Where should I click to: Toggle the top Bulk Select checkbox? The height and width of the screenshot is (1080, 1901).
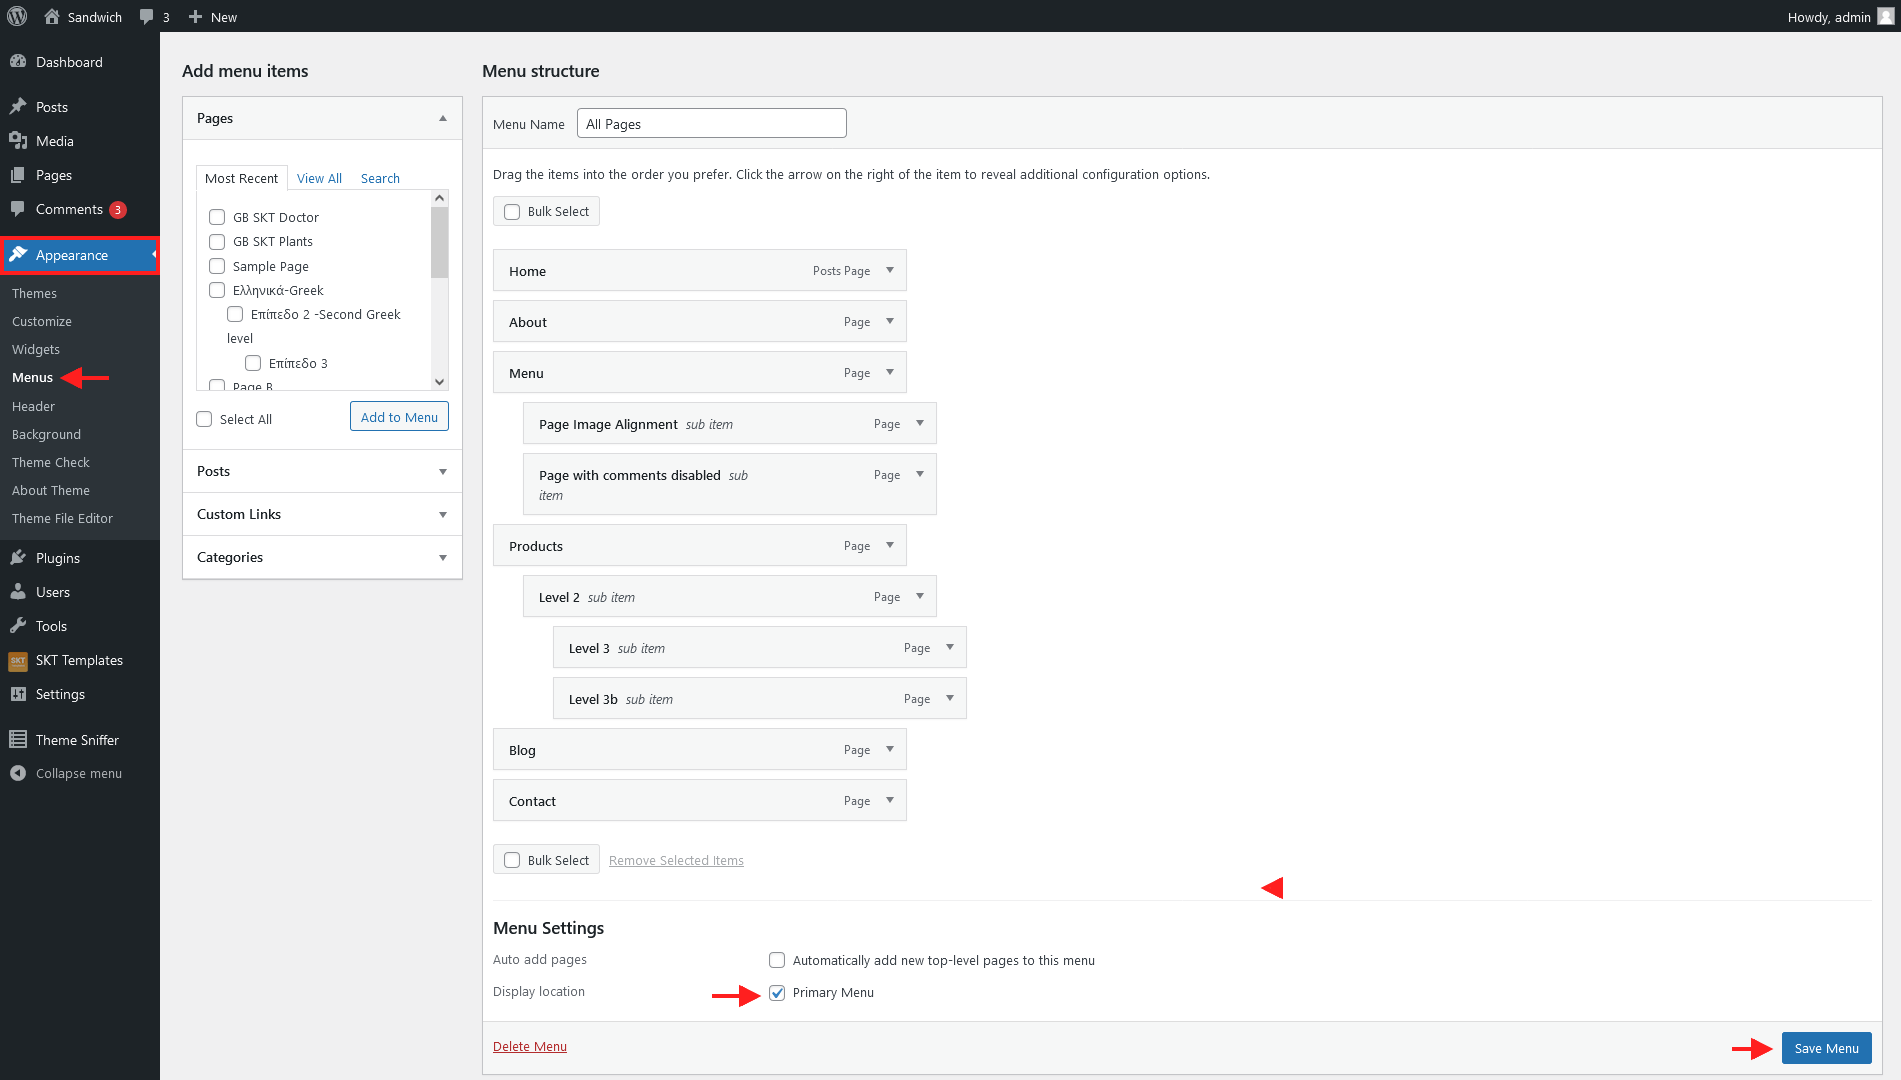[x=512, y=212]
